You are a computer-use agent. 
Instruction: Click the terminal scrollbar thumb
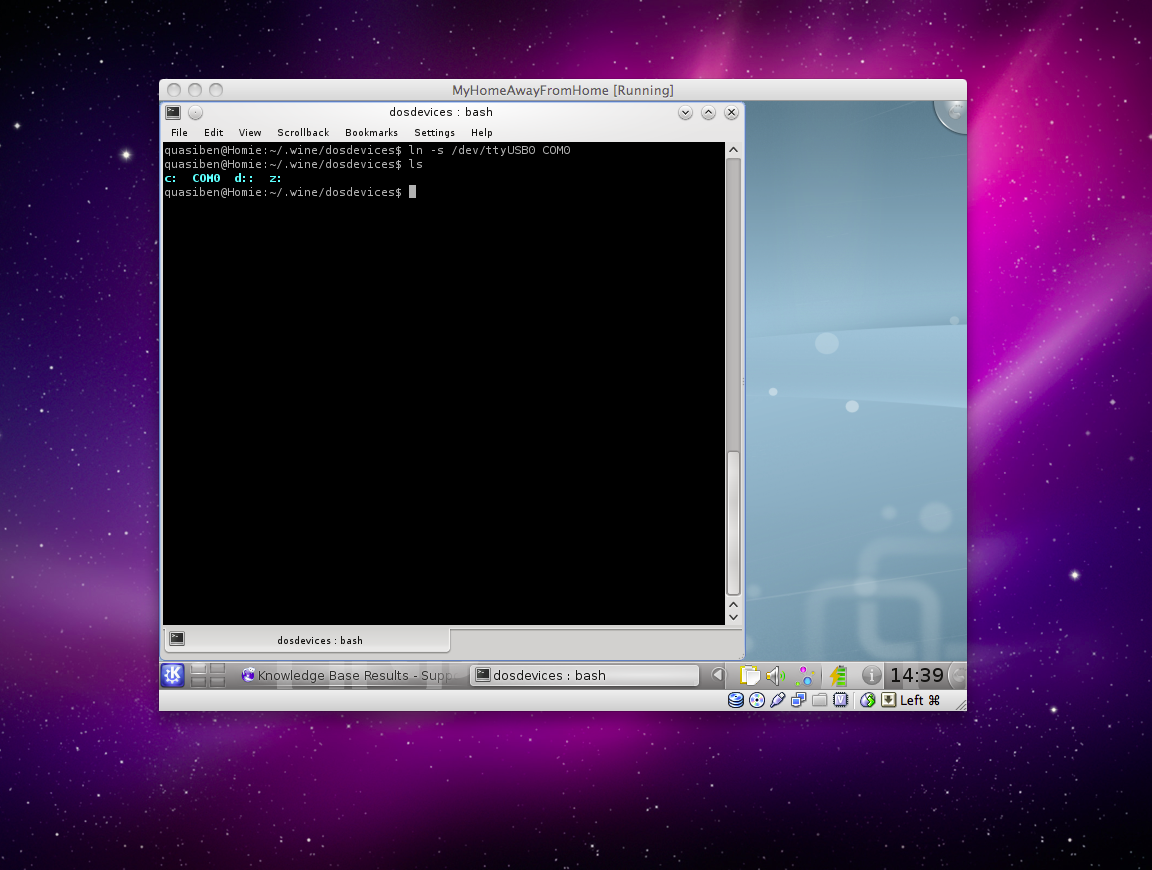(733, 523)
